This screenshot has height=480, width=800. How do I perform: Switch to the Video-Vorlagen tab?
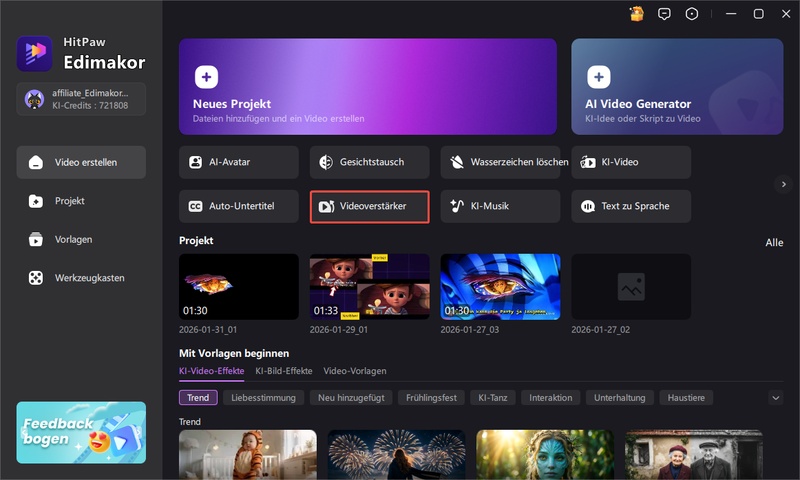[x=354, y=371]
